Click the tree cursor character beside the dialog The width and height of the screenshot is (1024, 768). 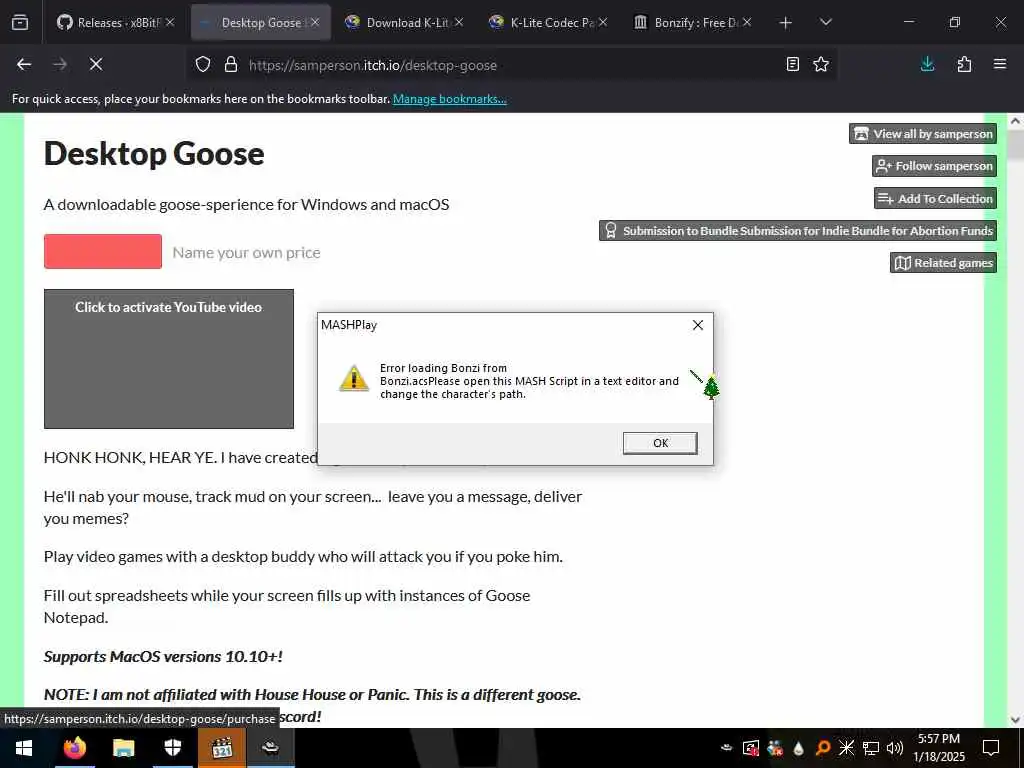click(x=711, y=387)
